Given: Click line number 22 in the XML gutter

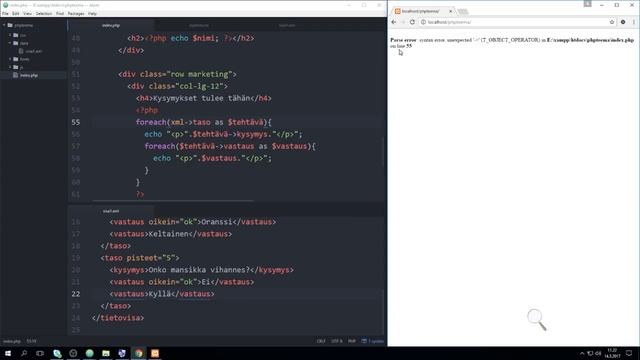Looking at the screenshot, I should [x=76, y=294].
